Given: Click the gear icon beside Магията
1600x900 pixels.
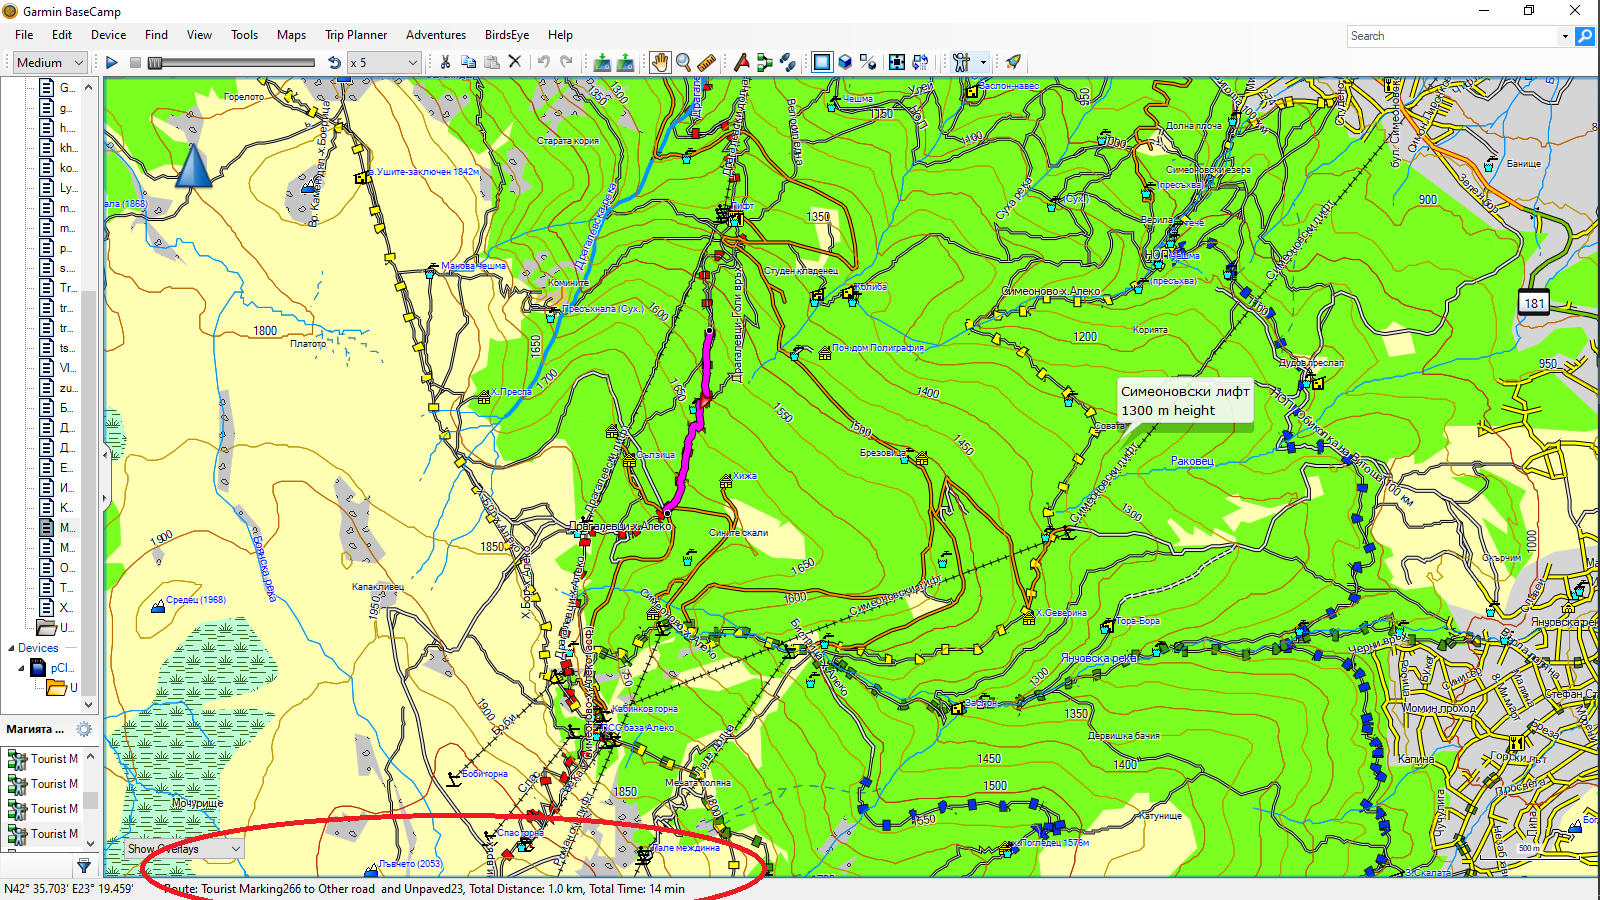Looking at the screenshot, I should pos(84,729).
